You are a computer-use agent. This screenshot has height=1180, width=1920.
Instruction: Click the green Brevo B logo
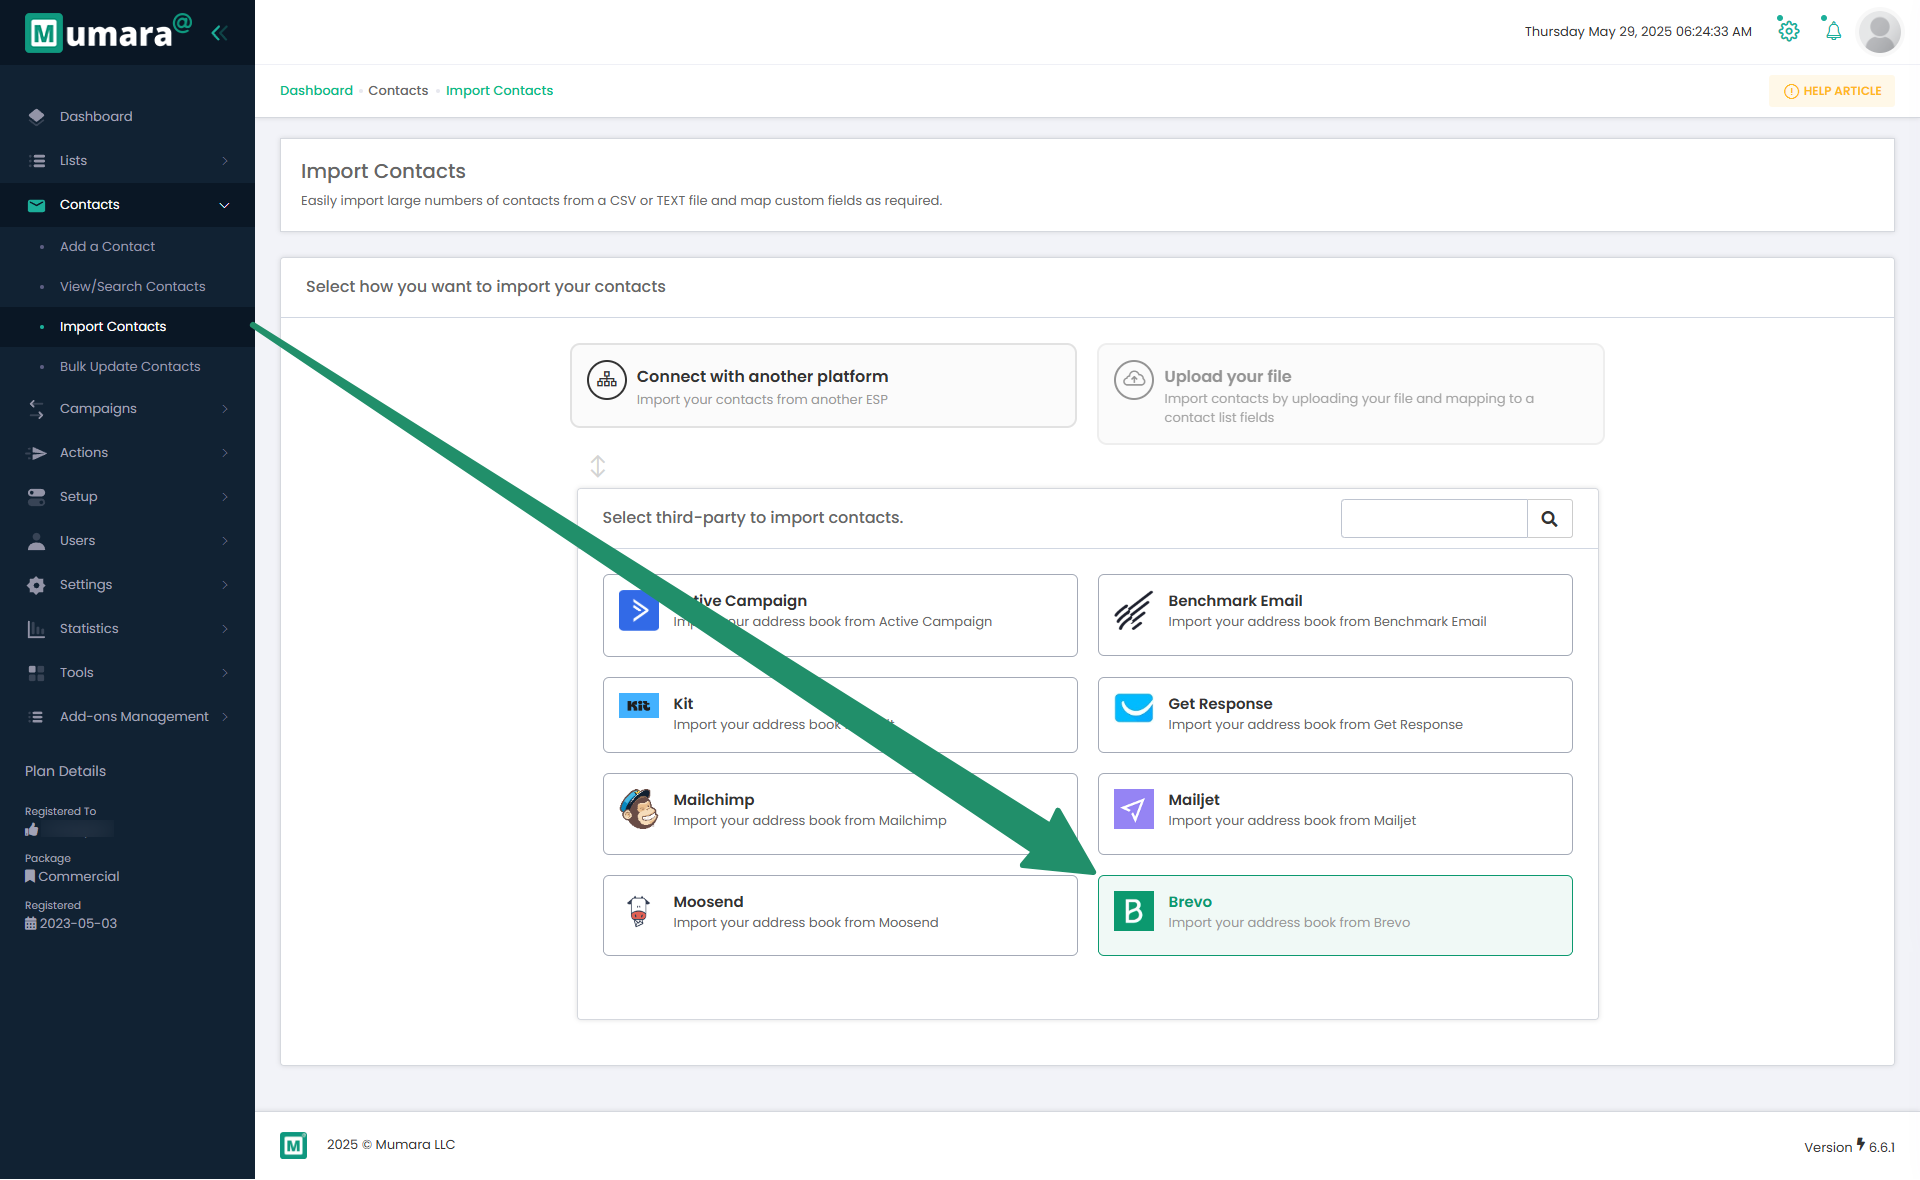pyautogui.click(x=1134, y=911)
